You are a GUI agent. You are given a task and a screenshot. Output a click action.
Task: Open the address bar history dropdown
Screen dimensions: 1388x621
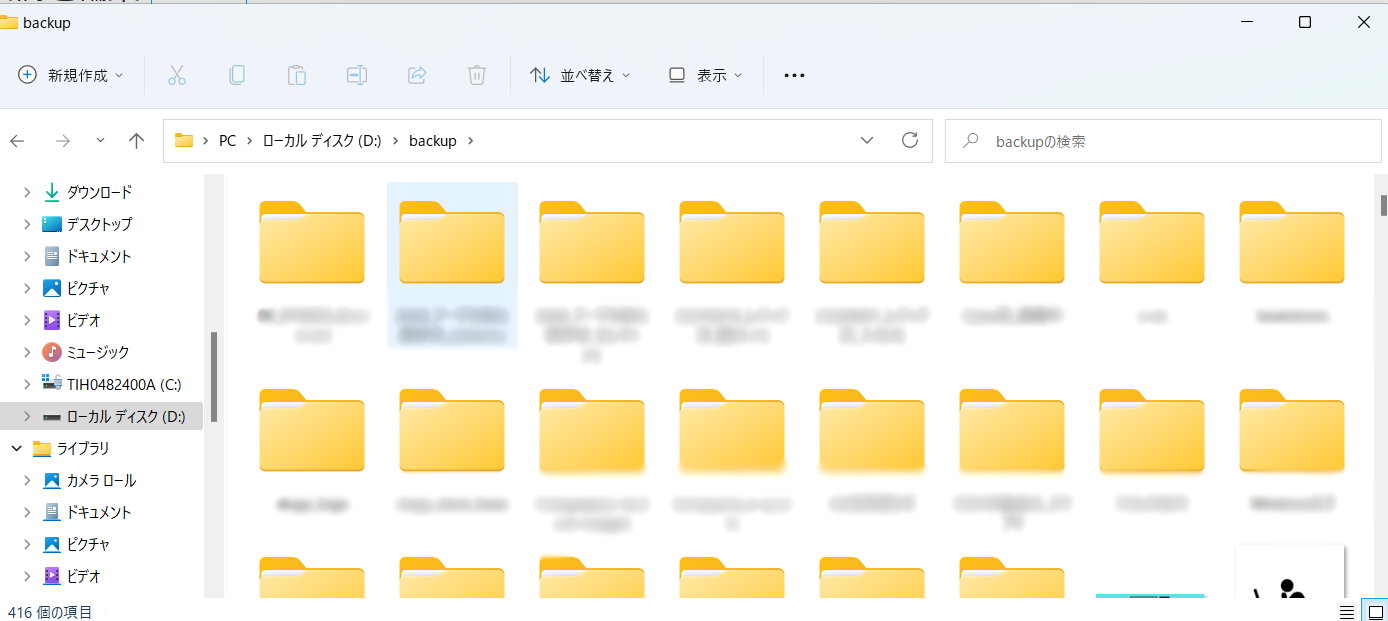point(867,141)
